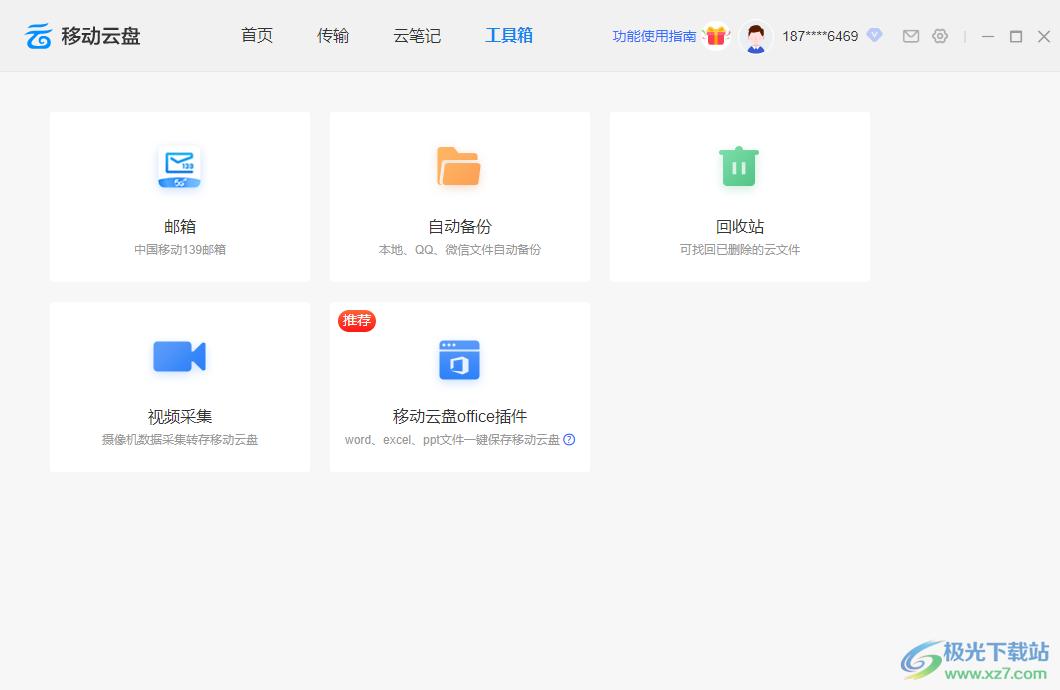Open the 139 mailbox icon

pyautogui.click(x=180, y=167)
